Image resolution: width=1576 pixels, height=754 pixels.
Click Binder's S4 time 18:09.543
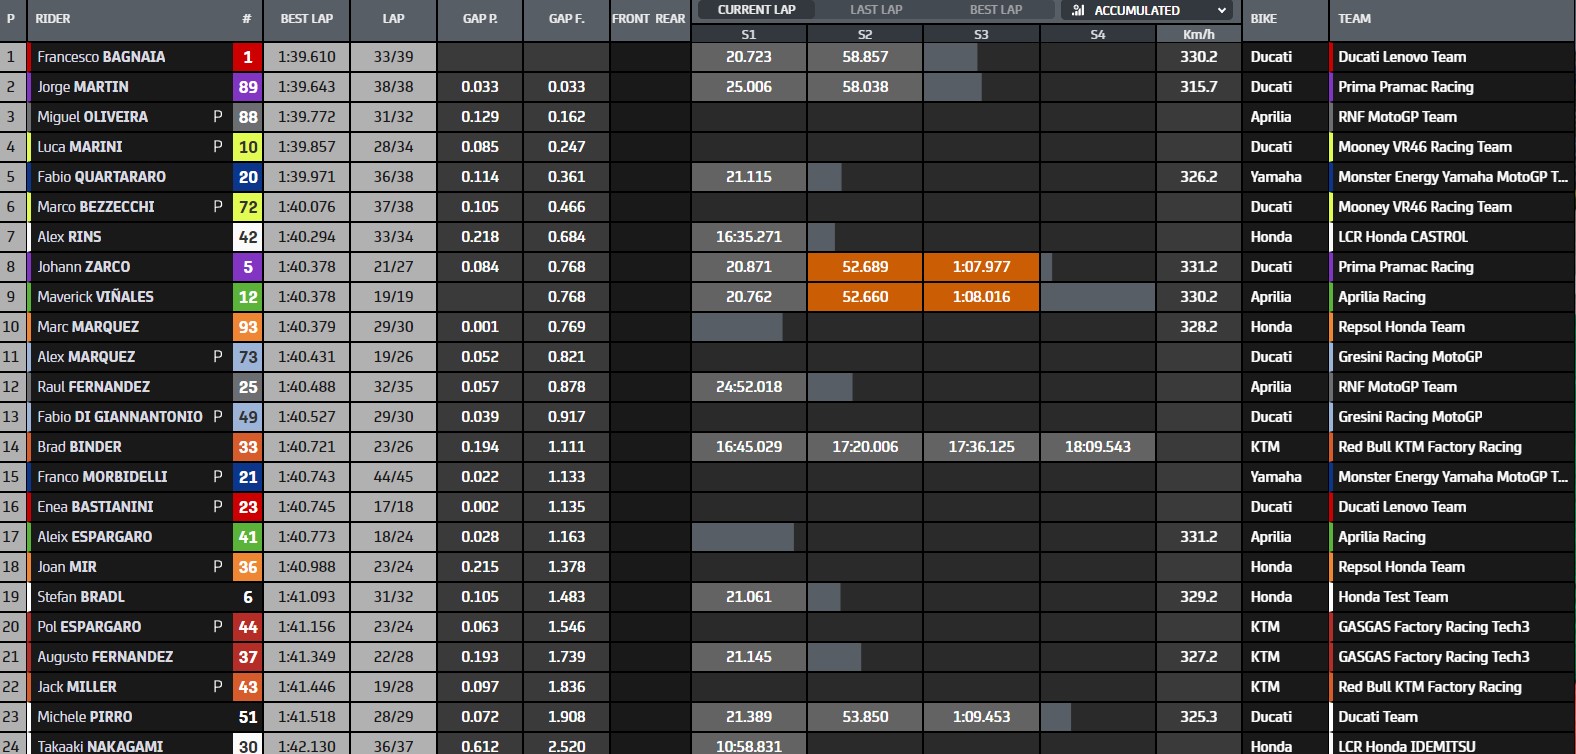(1097, 447)
